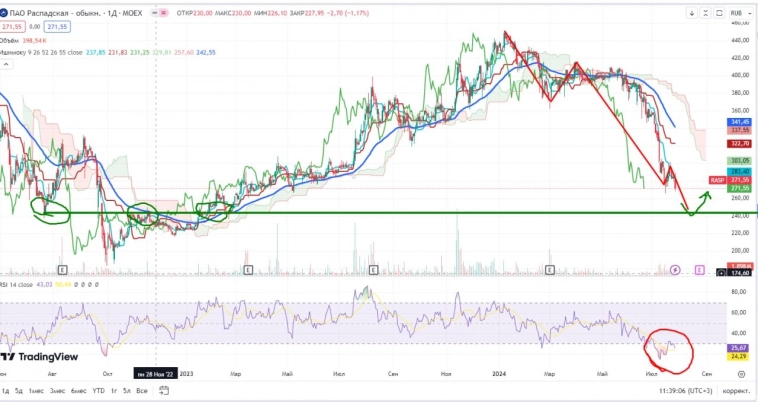Viewport: 758px width, 402px height.
Task: Select the Все time range
Action: 142,390
